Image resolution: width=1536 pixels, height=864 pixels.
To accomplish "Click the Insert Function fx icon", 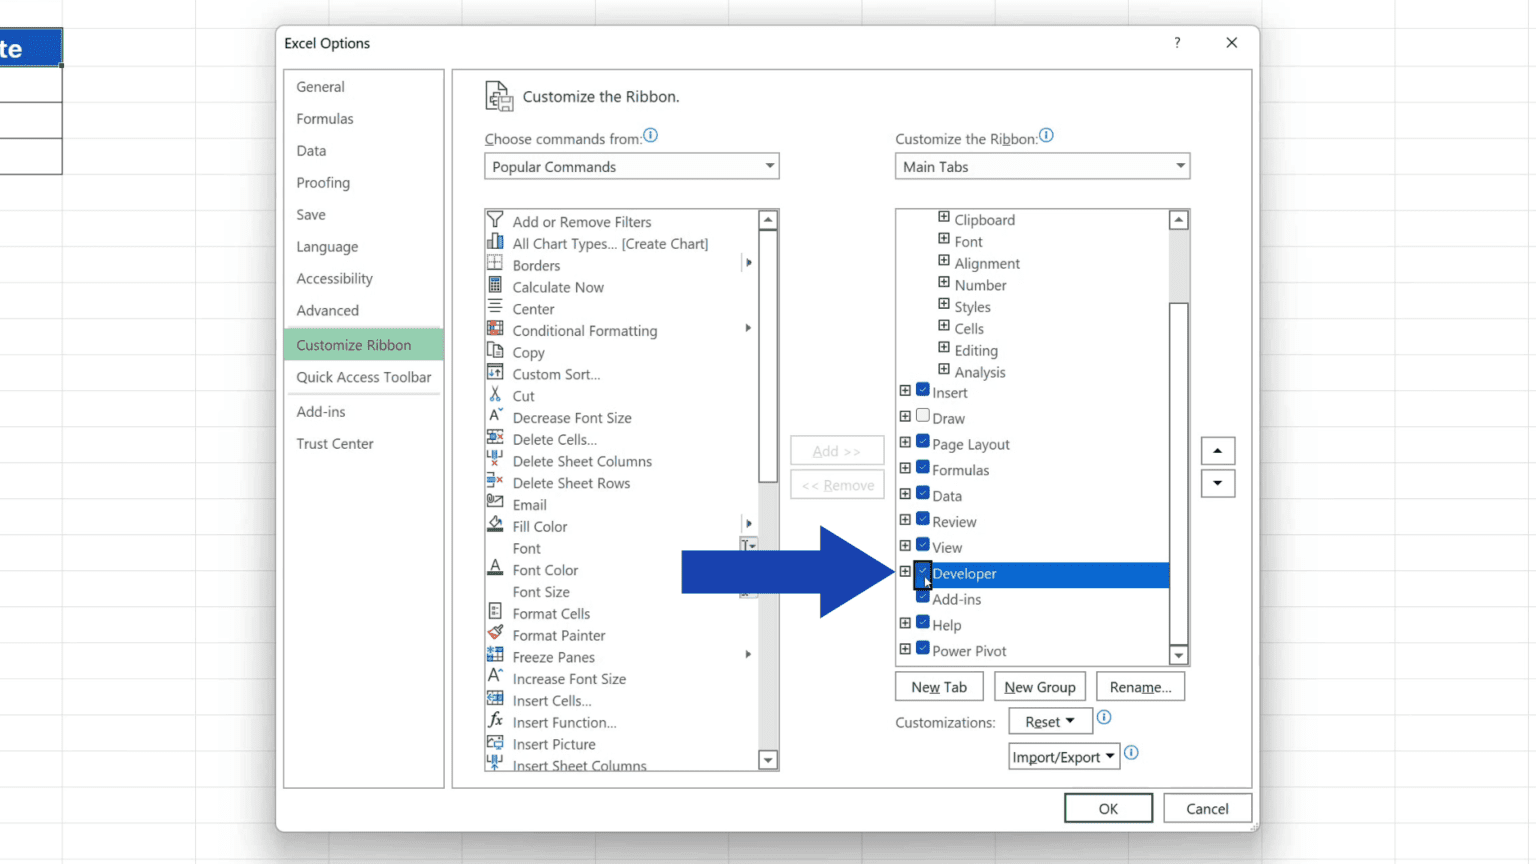I will click(x=495, y=721).
